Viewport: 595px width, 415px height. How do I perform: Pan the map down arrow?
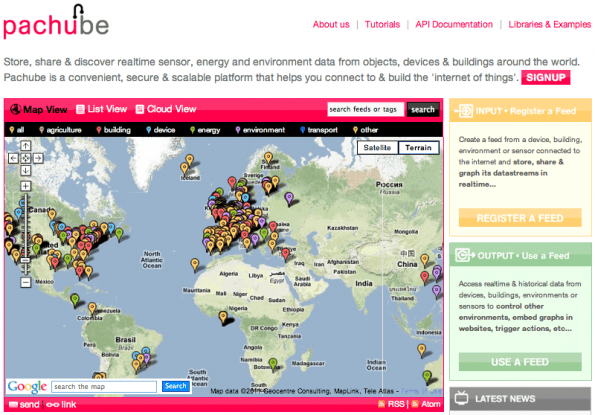pyautogui.click(x=25, y=171)
